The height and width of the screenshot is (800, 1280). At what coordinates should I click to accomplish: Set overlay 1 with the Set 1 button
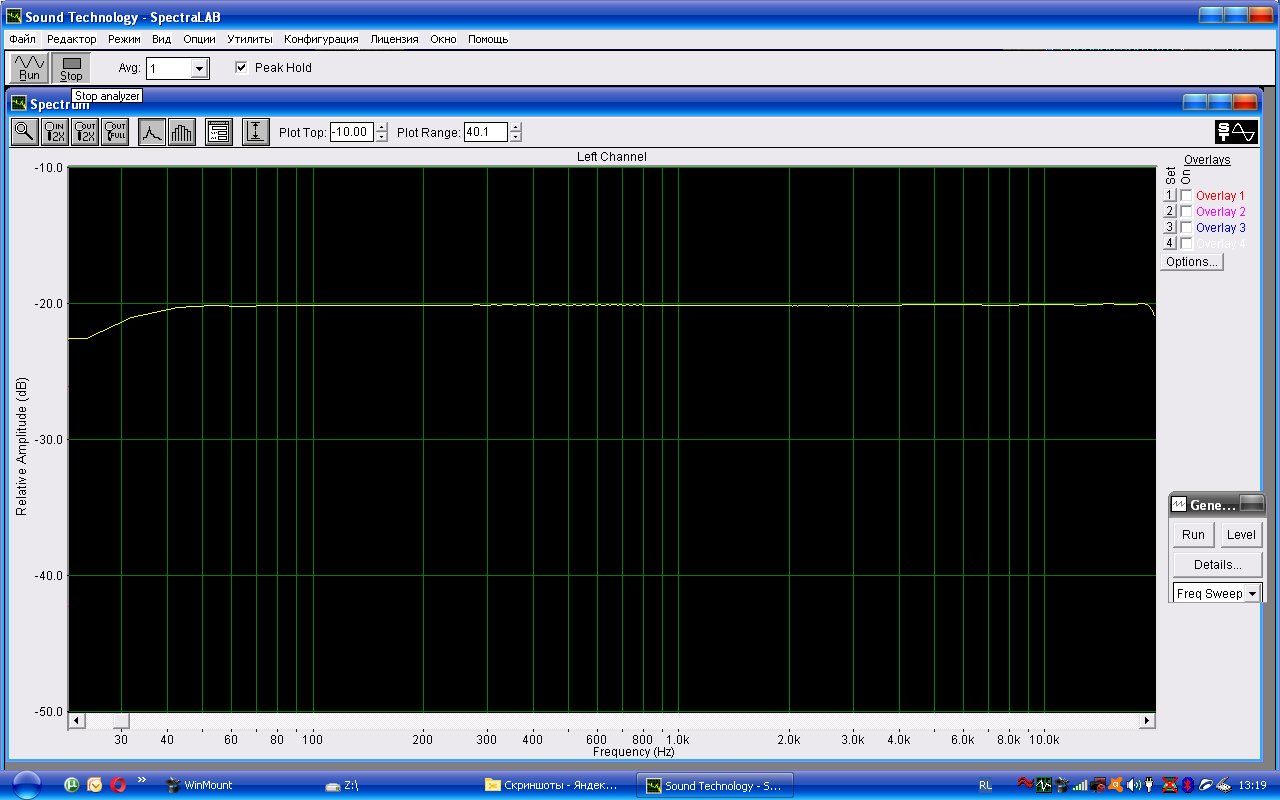coord(1170,196)
